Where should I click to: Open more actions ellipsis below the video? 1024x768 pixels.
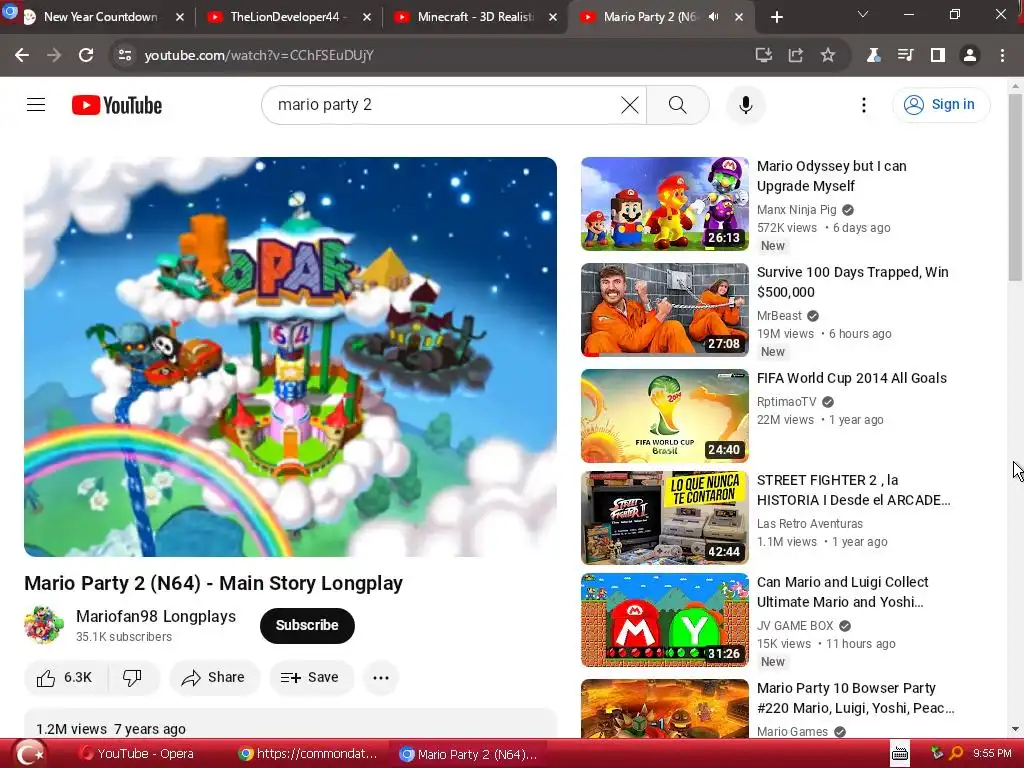(381, 678)
